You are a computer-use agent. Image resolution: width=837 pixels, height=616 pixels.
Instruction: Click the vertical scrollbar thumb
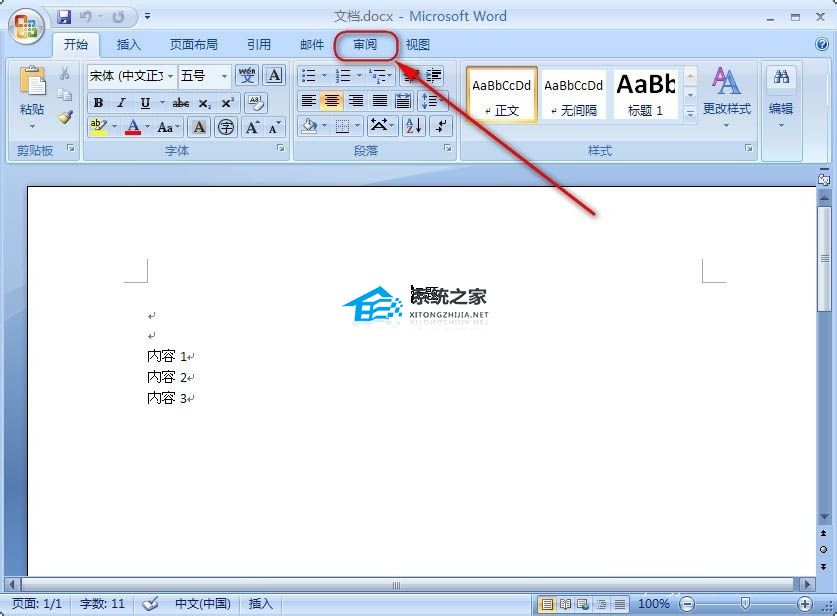824,258
